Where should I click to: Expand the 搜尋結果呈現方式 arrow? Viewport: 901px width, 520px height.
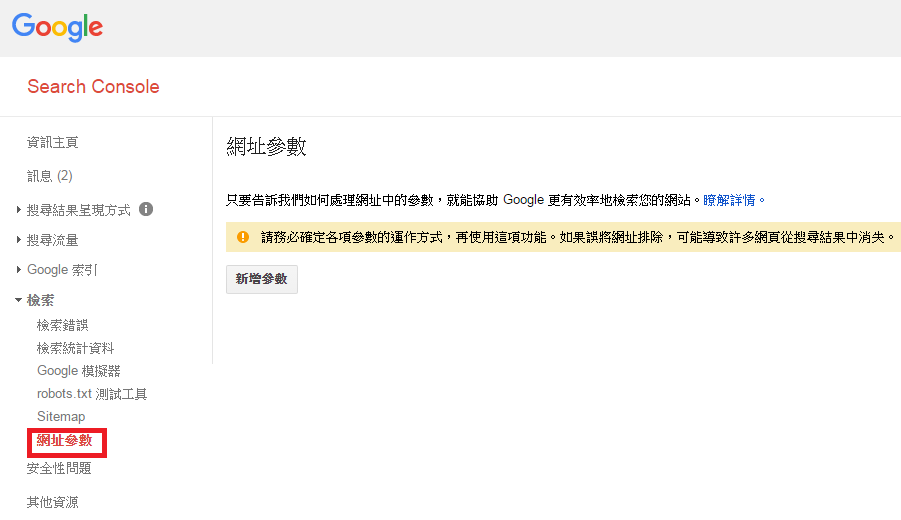(x=18, y=210)
